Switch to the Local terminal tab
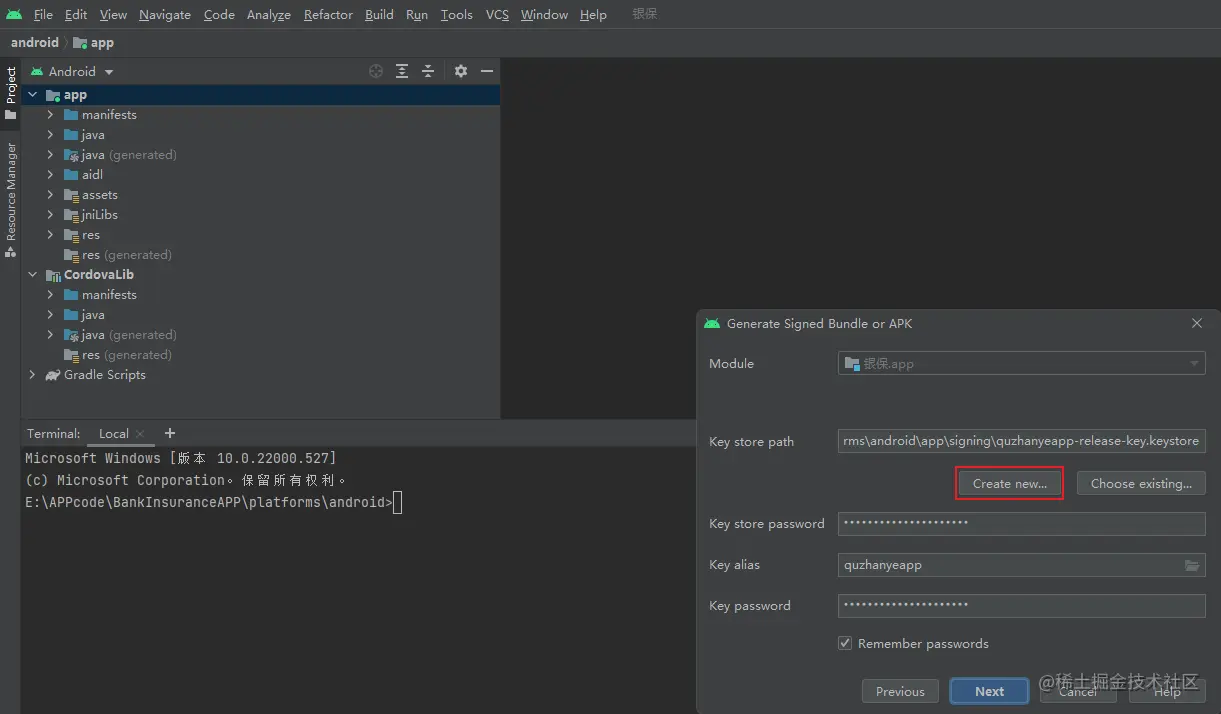The height and width of the screenshot is (714, 1221). (x=113, y=434)
